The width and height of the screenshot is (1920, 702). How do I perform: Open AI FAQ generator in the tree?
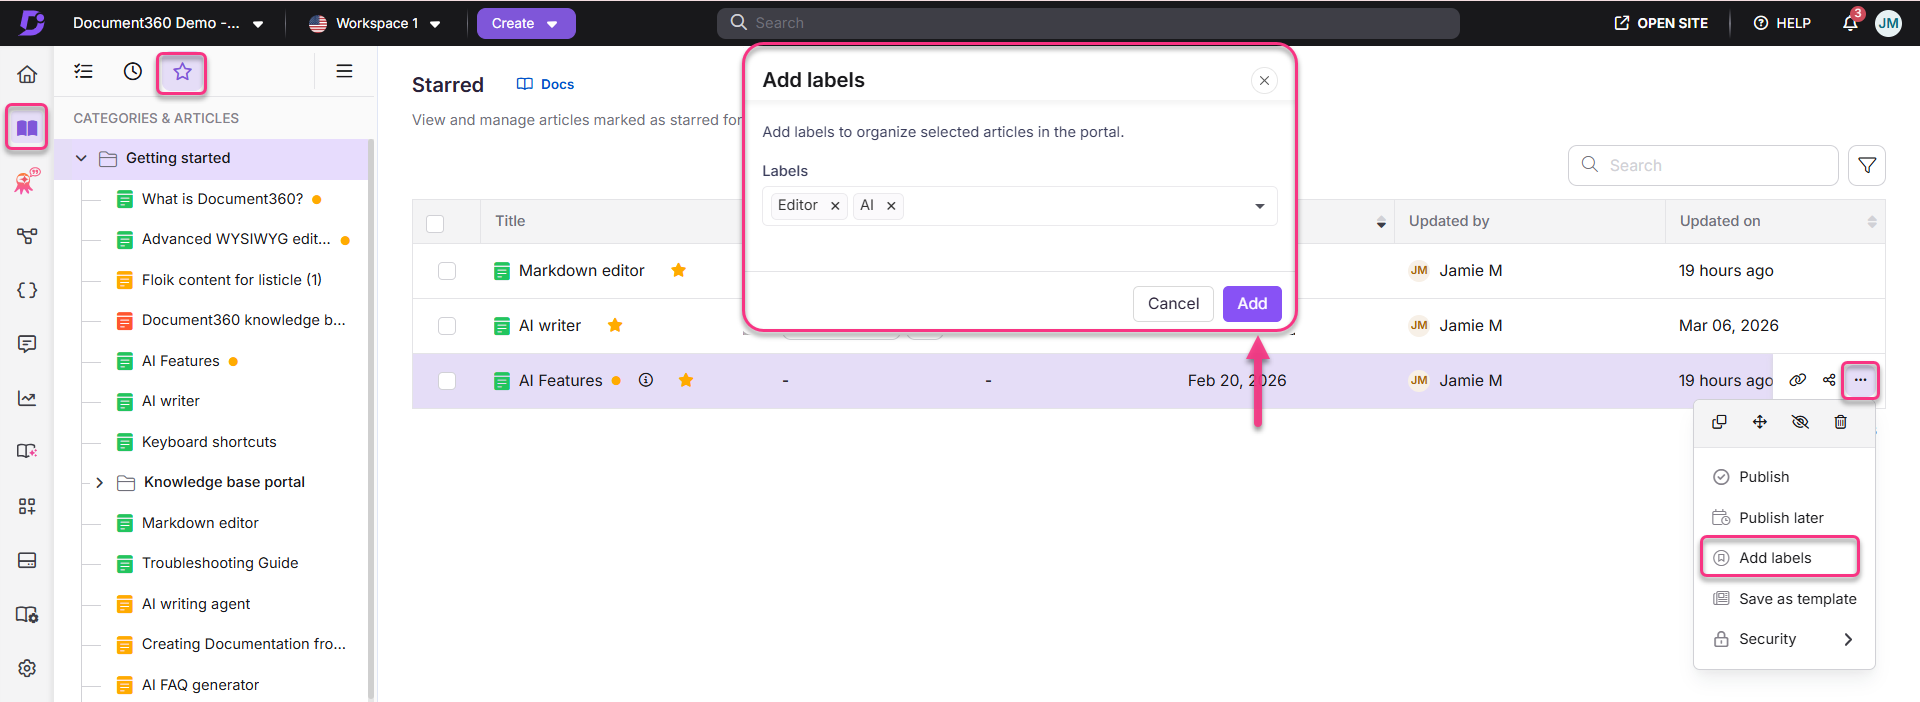pos(200,685)
